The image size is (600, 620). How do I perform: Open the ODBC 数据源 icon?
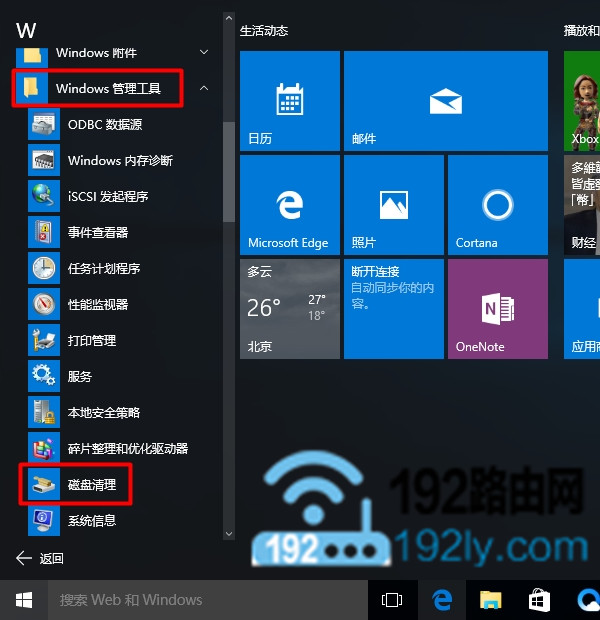(44, 124)
